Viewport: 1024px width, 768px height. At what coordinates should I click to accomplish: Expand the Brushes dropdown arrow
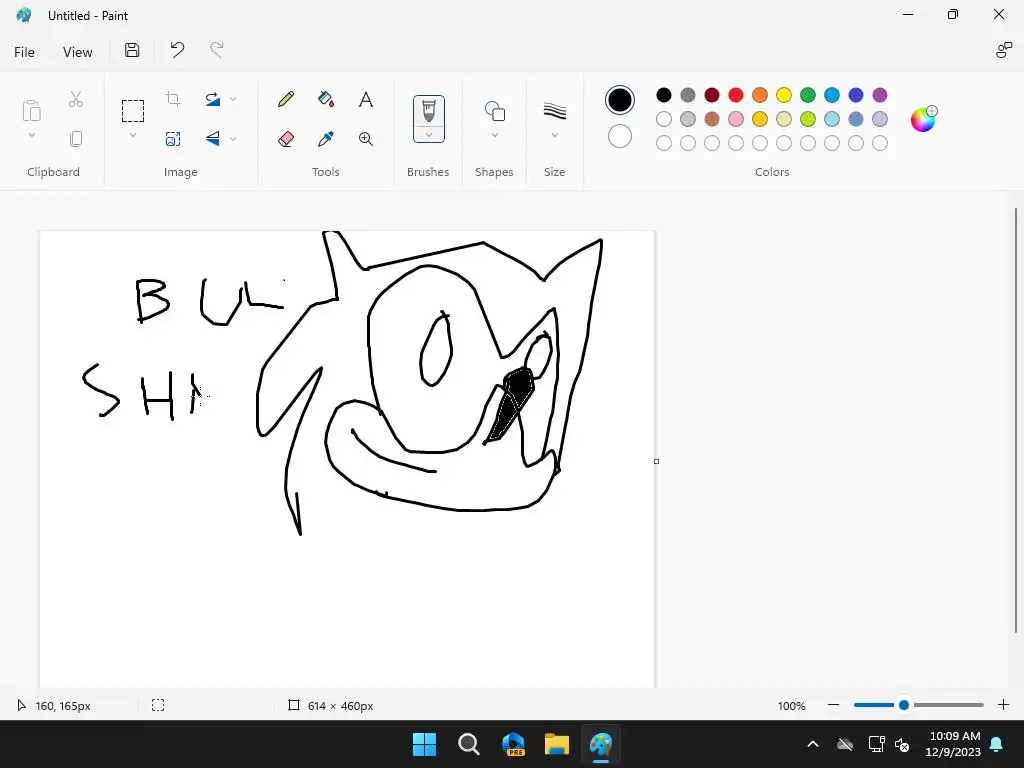tap(428, 135)
